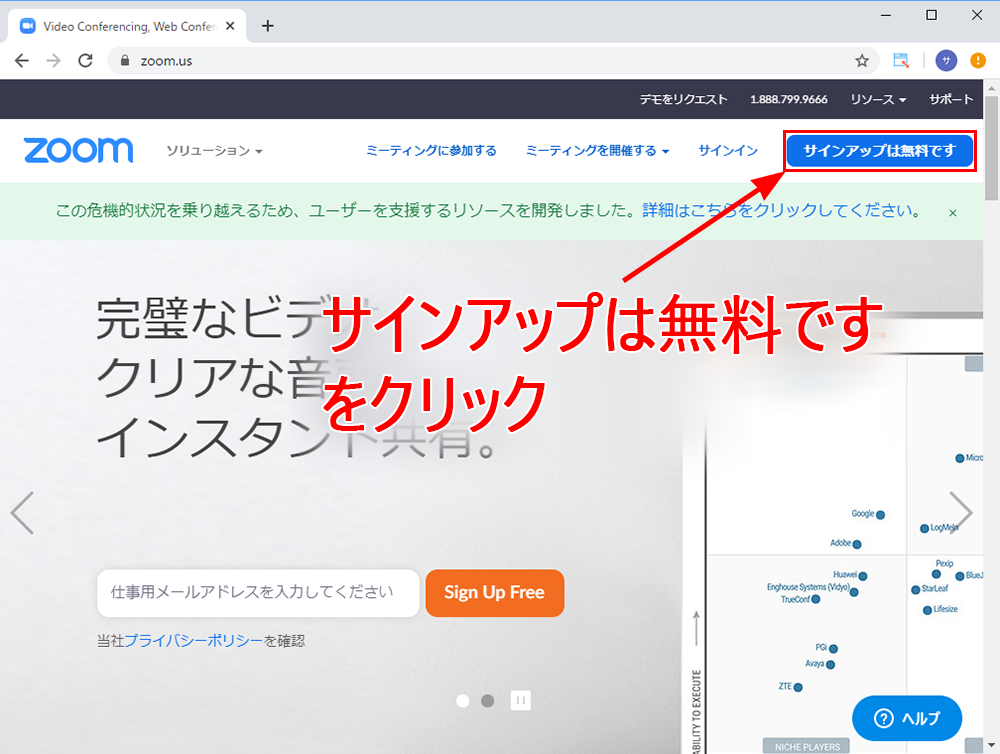1000x754 pixels.
Task: Open the リソース dropdown
Action: click(x=878, y=100)
